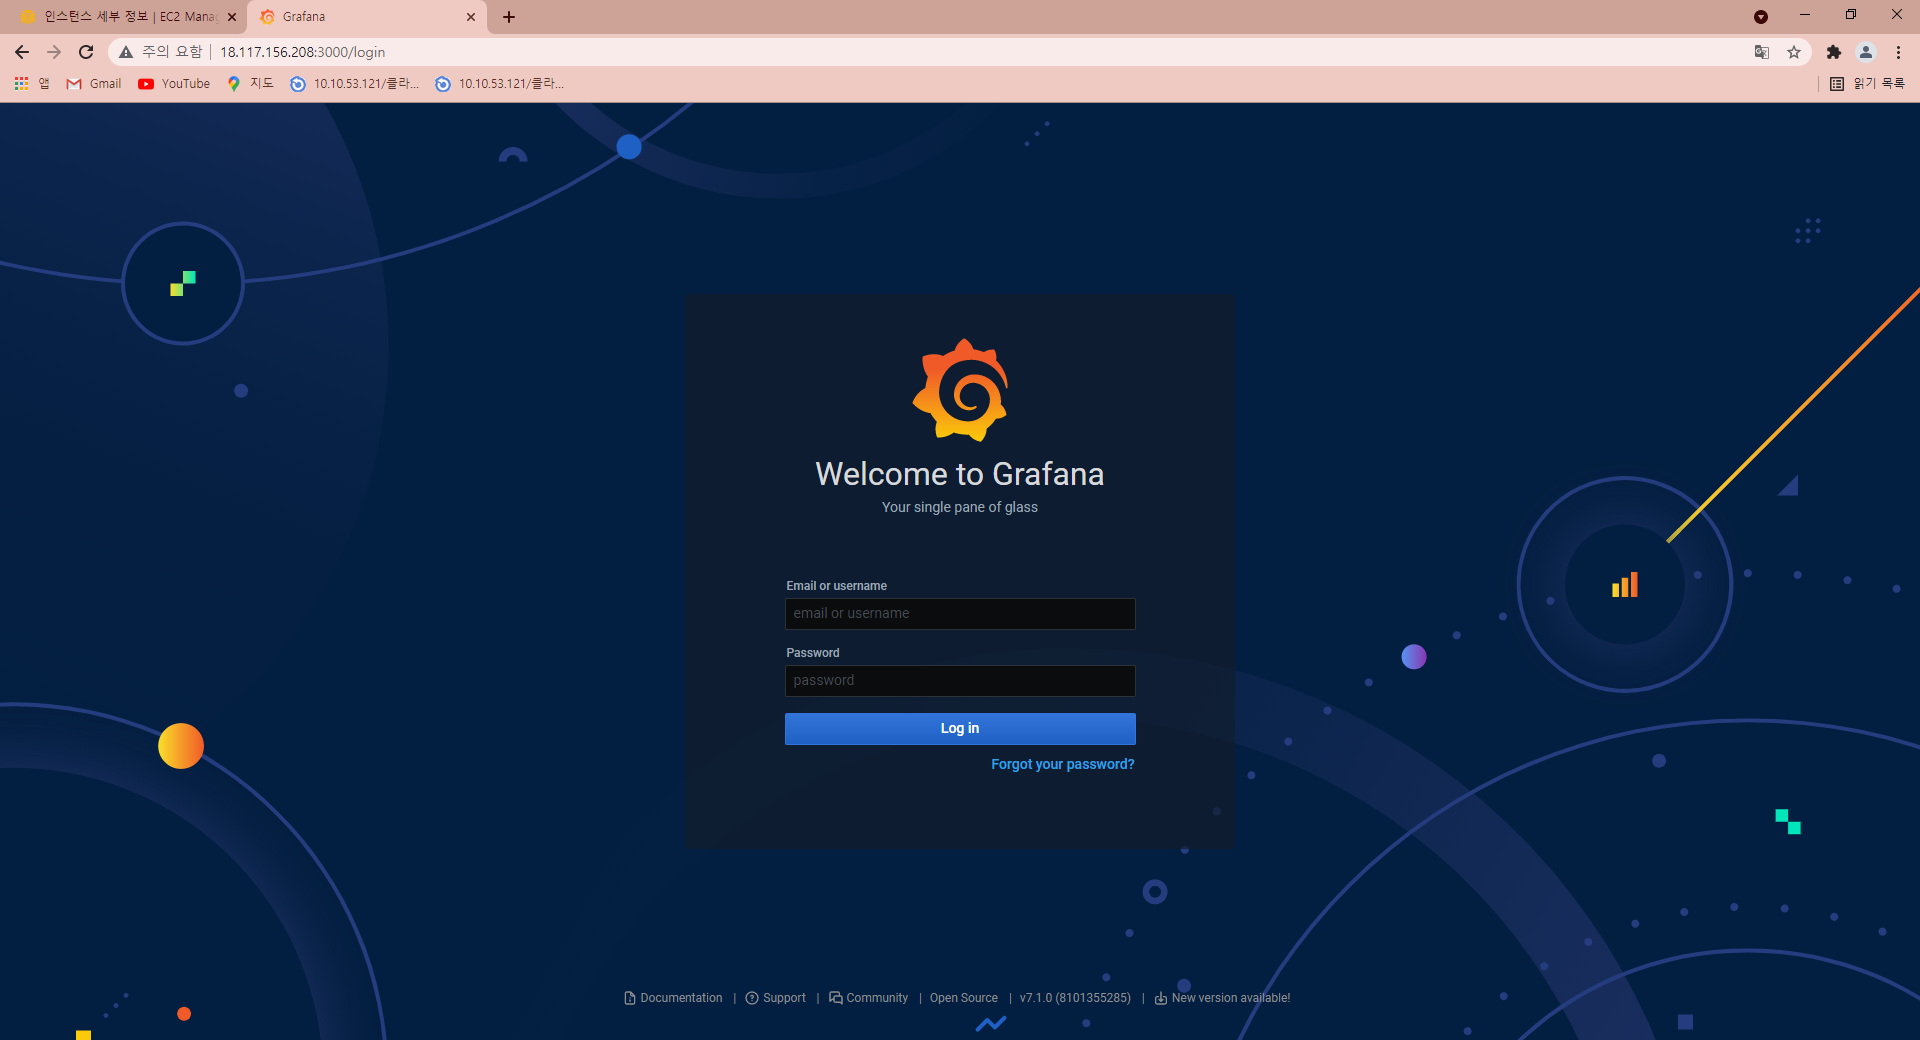Open a new tab with plus button
This screenshot has width=1920, height=1040.
point(509,17)
